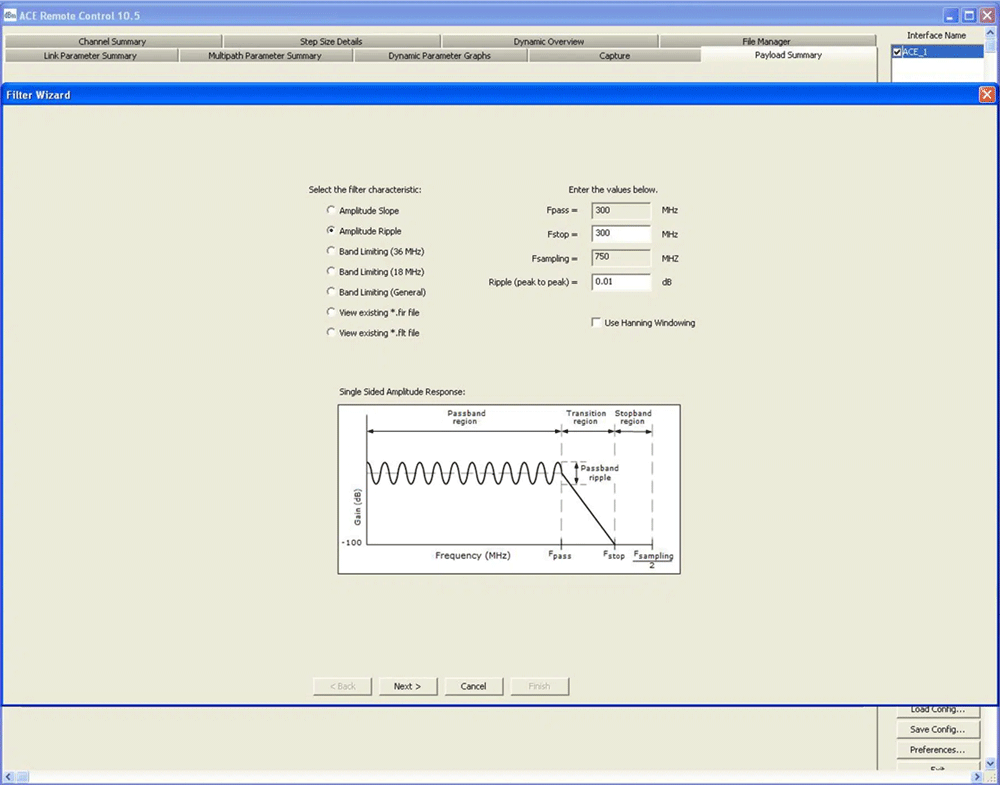Click the Ripple peak to peak field
Image resolution: width=1000 pixels, height=785 pixels.
click(620, 282)
